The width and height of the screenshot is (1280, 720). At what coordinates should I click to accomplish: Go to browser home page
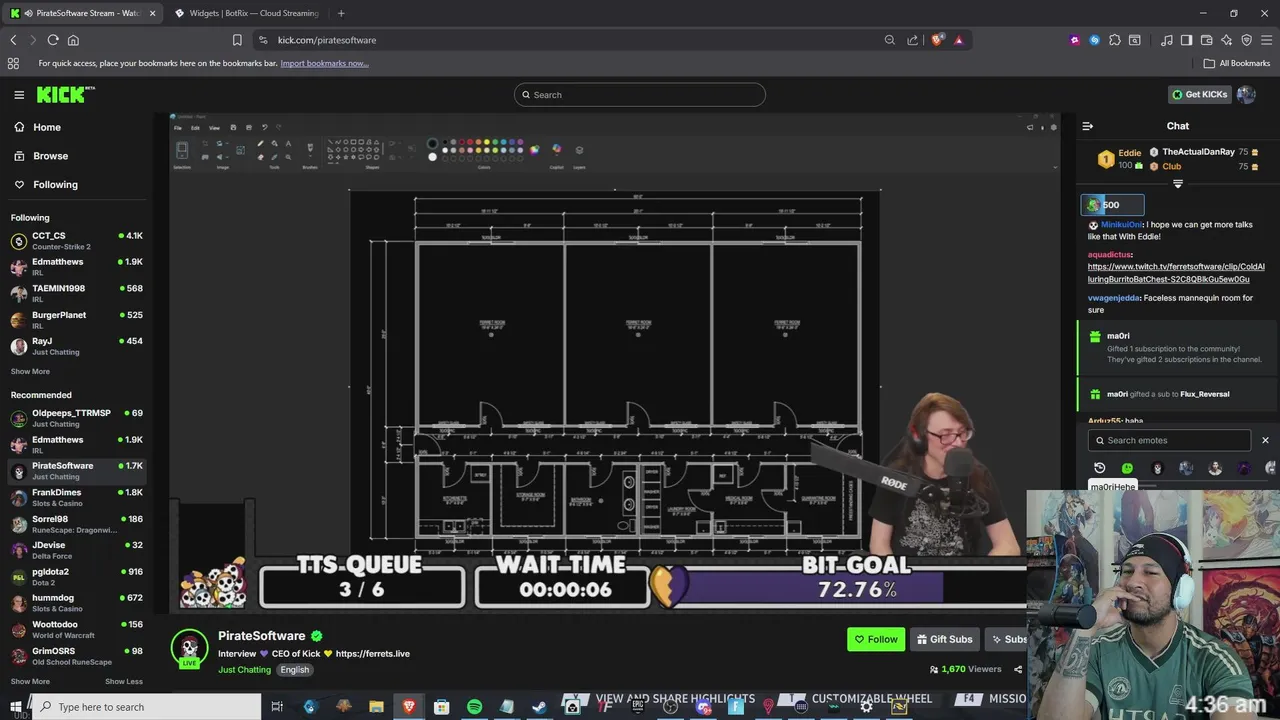[73, 40]
